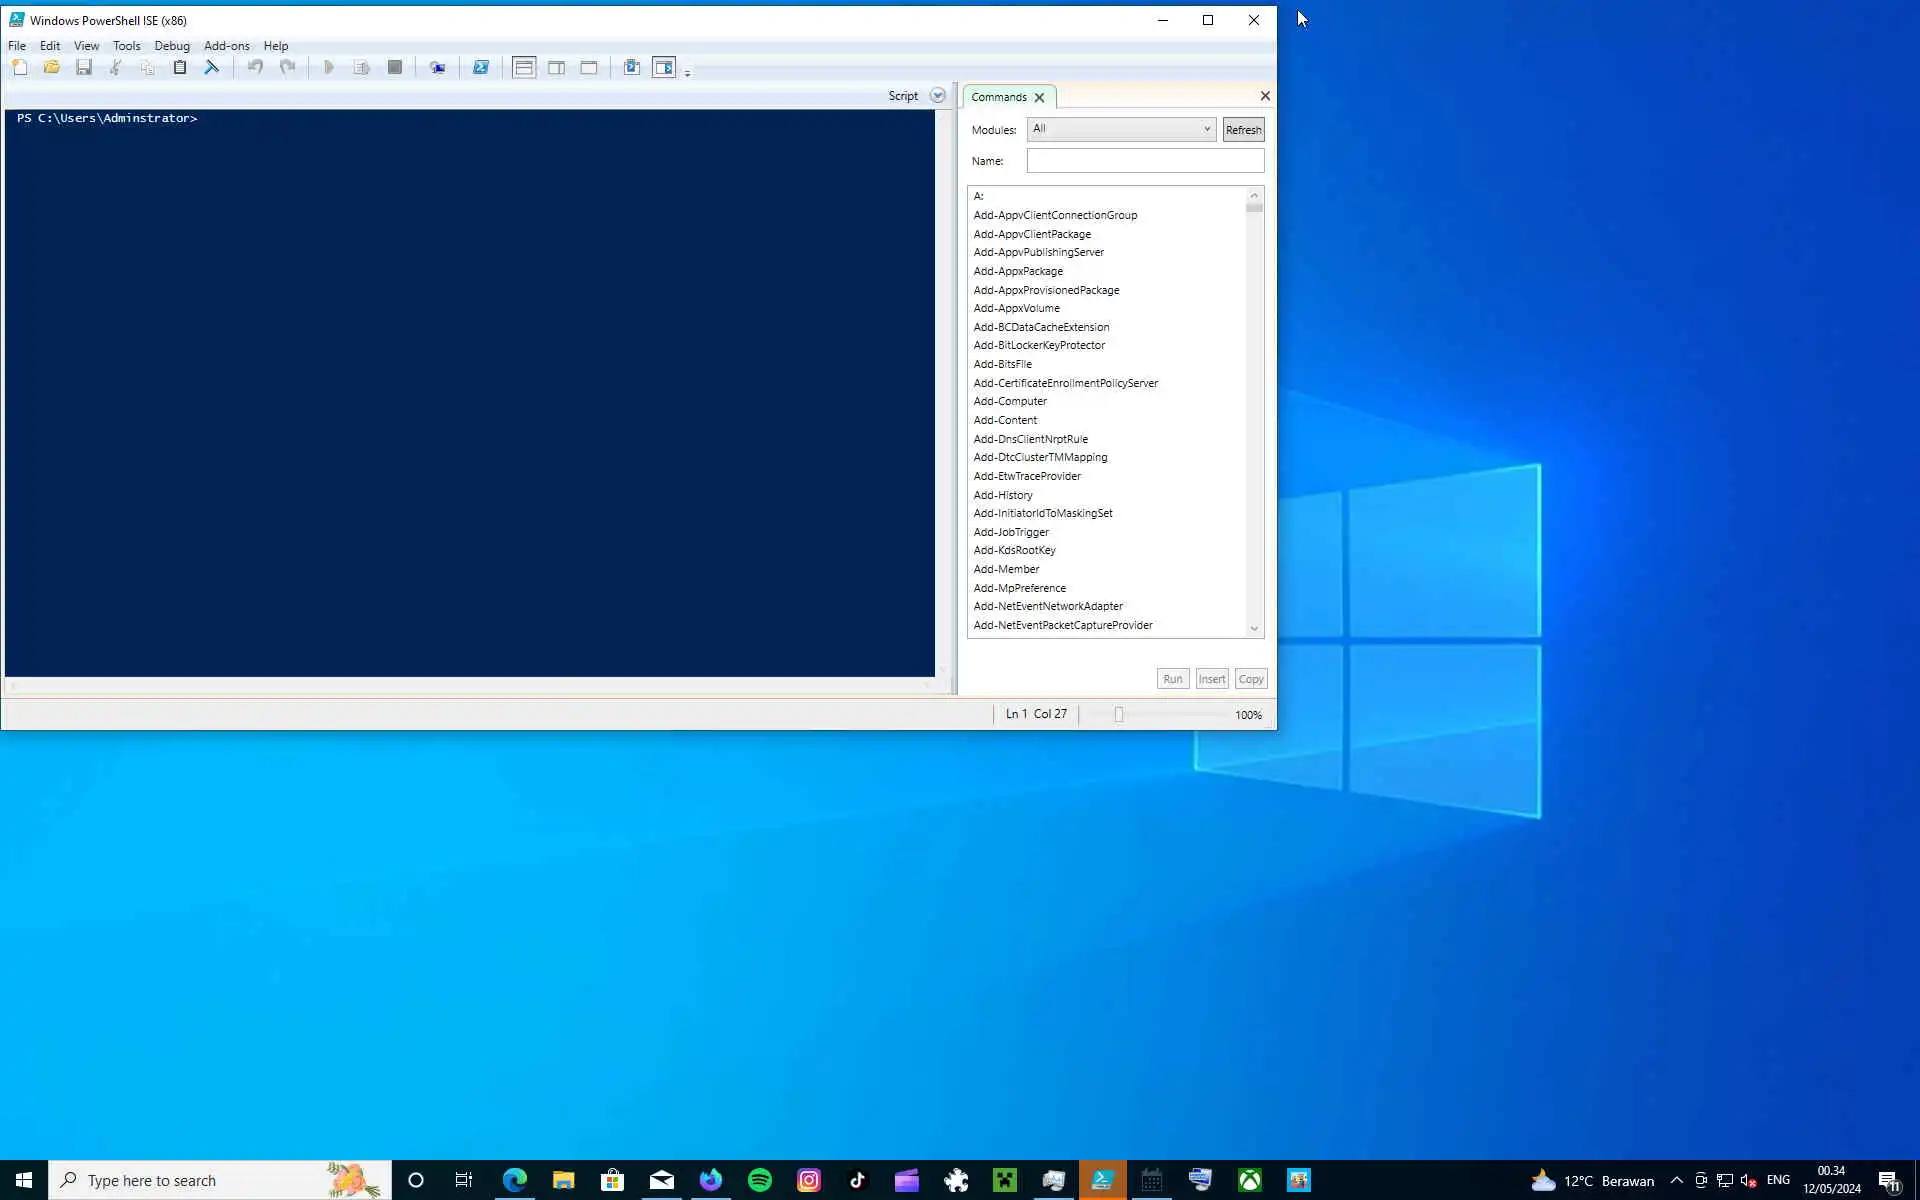Show Command Window toolbar icon
1920x1200 pixels.
tap(632, 67)
